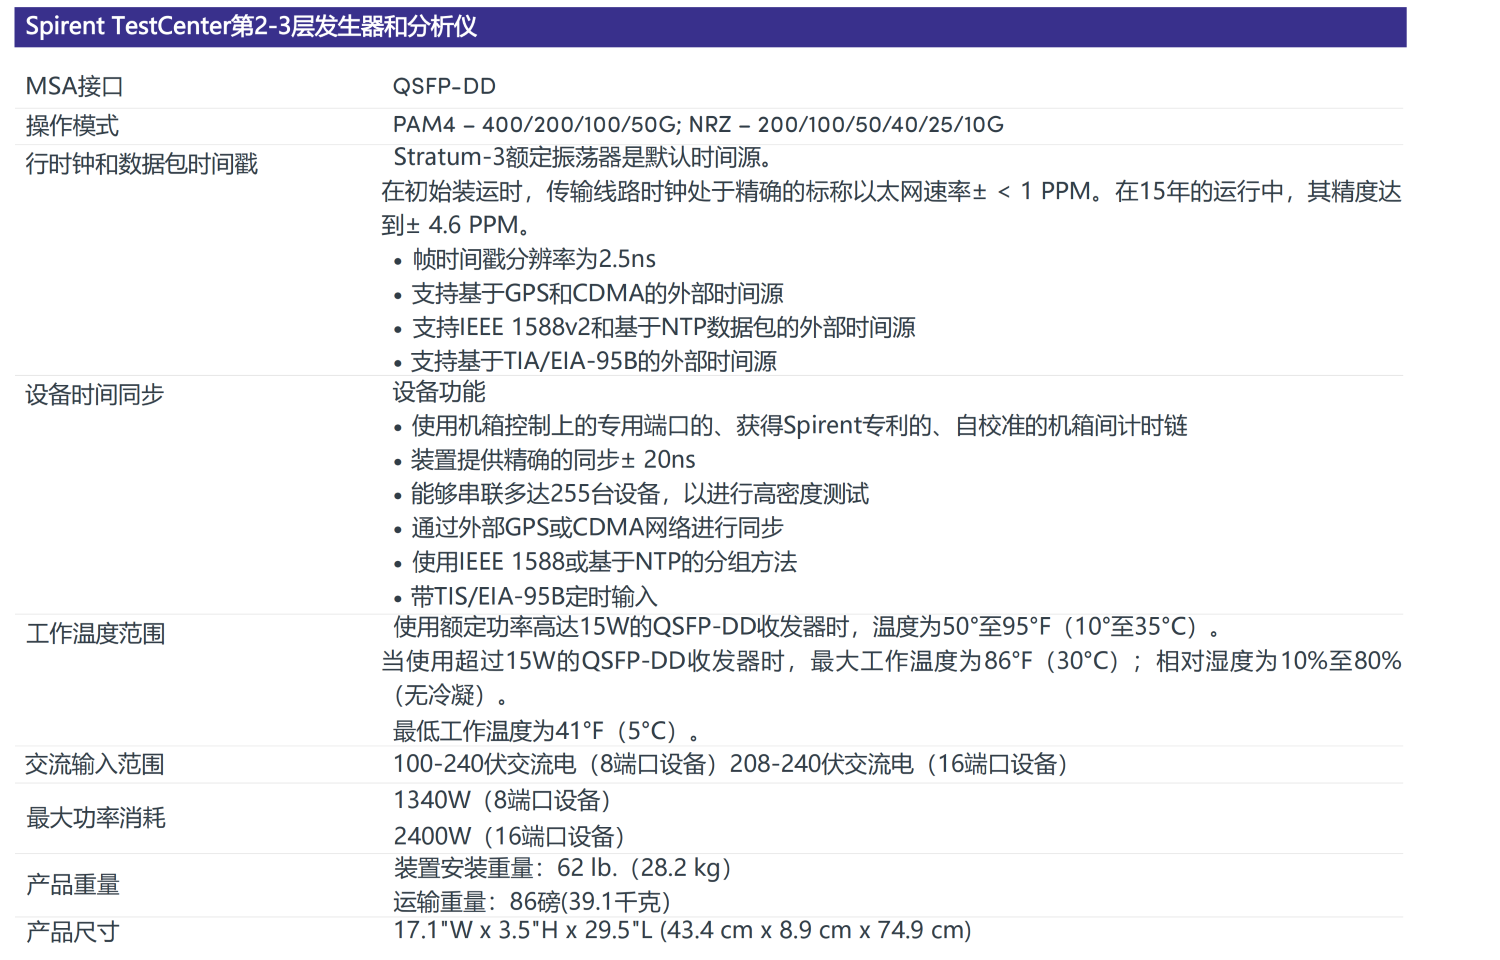This screenshot has height=960, width=1500.
Task: Click the Spirent TestCenter table header bar
Action: (710, 27)
